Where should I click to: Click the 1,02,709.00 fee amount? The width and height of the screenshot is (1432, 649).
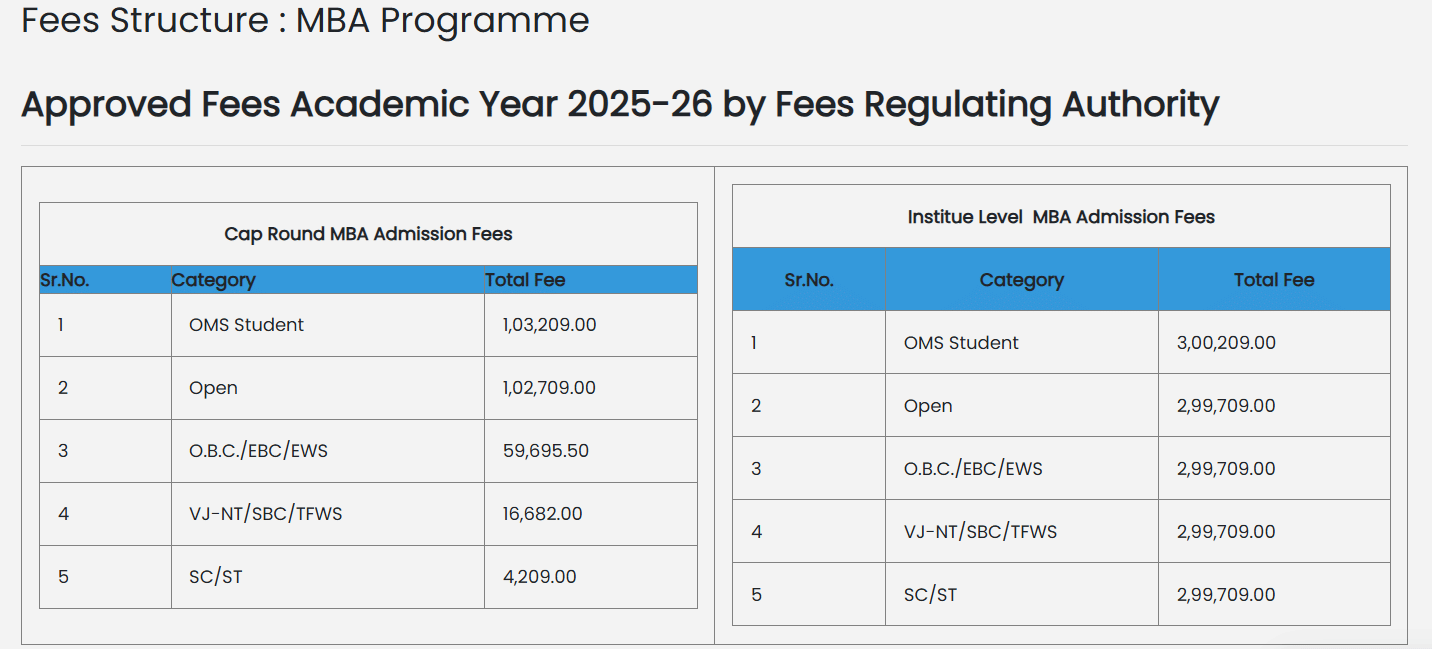549,387
